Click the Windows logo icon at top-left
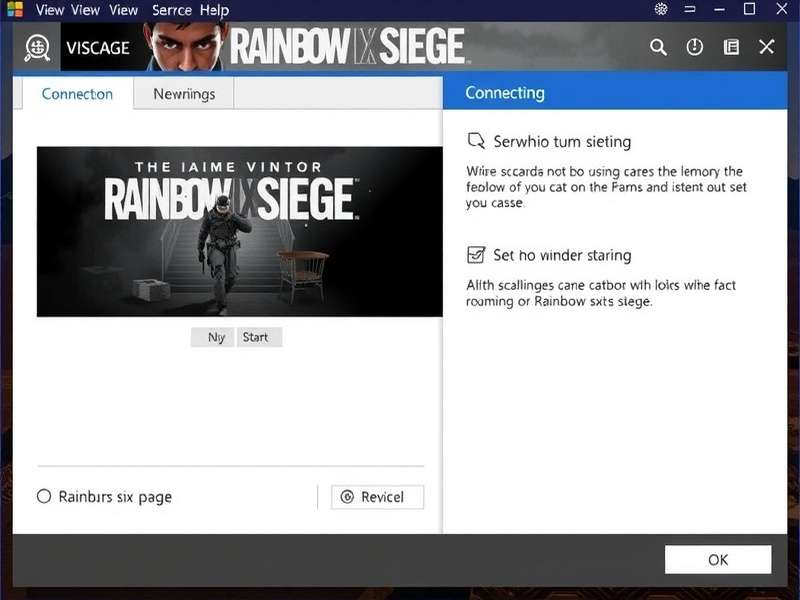Image resolution: width=800 pixels, height=600 pixels. (15, 9)
